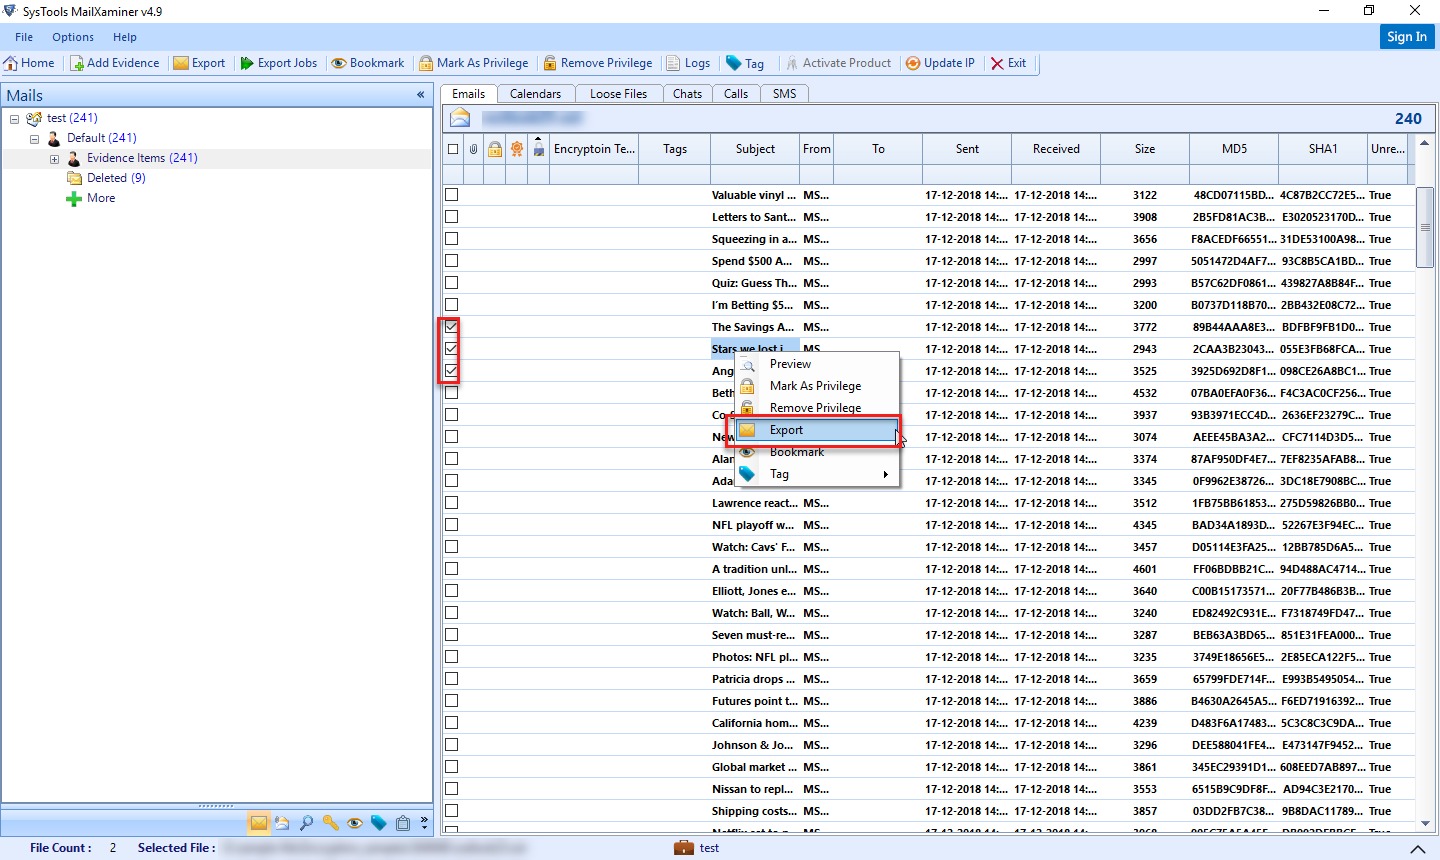The image size is (1440, 860).
Task: Choose Export from context menu
Action: click(x=817, y=430)
